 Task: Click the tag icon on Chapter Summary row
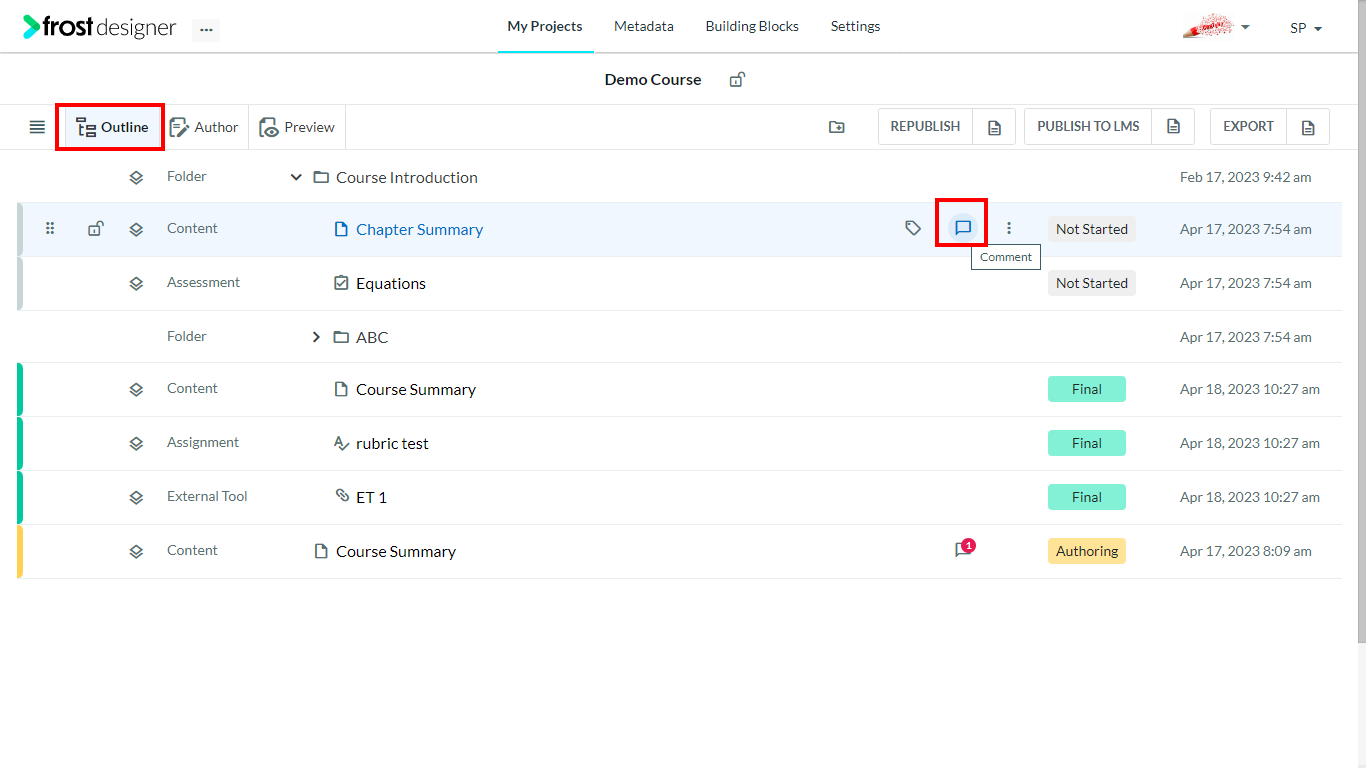(x=913, y=228)
